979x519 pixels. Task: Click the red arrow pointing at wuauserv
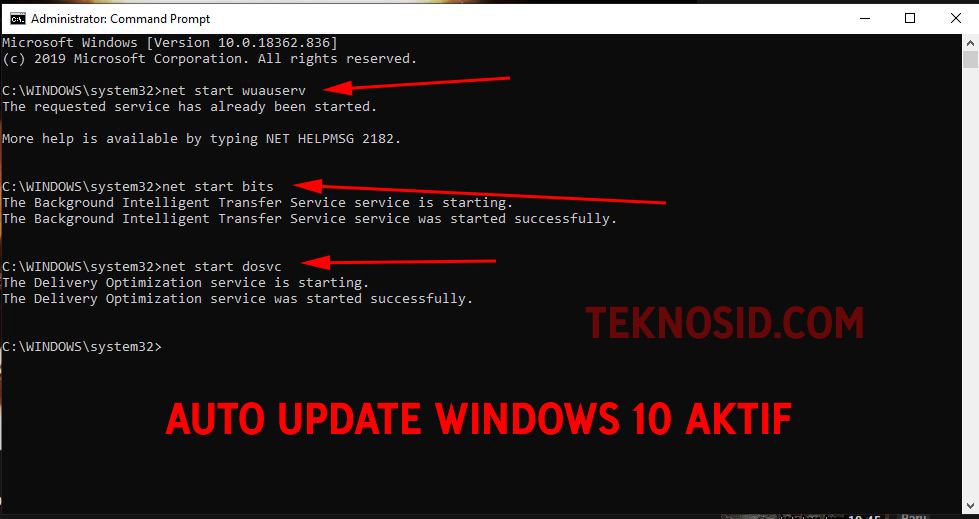coord(417,84)
